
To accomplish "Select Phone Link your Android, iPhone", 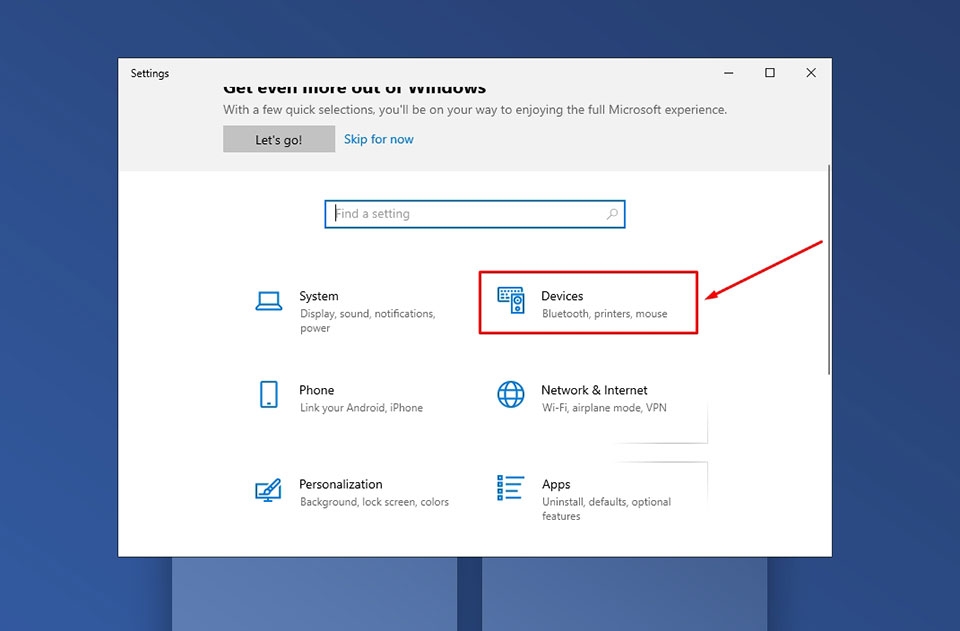I will point(361,408).
